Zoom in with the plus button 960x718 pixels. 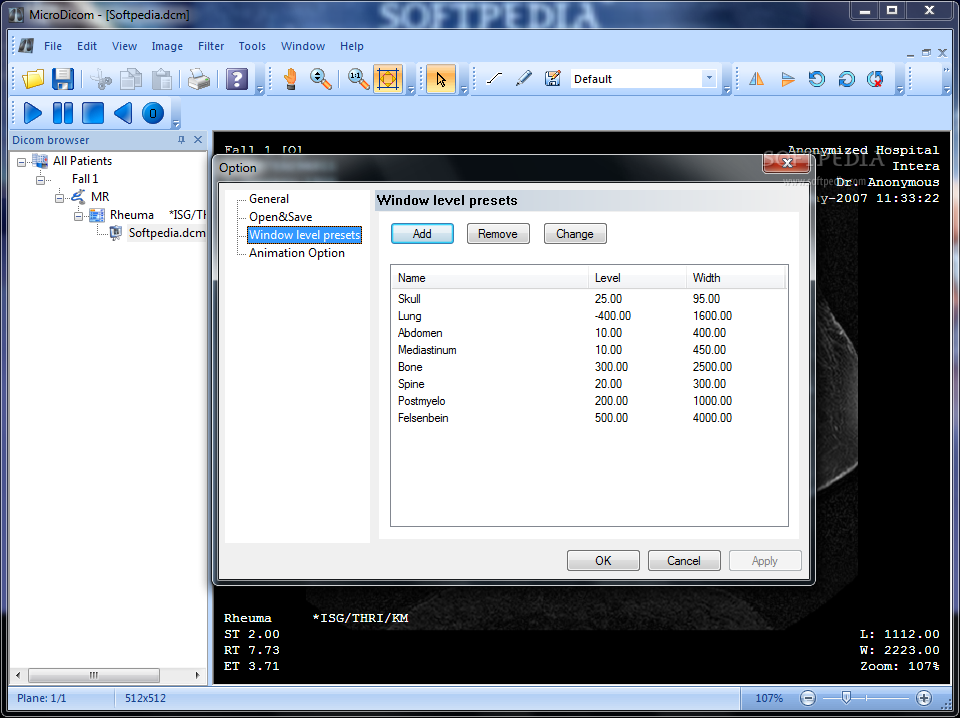click(924, 698)
